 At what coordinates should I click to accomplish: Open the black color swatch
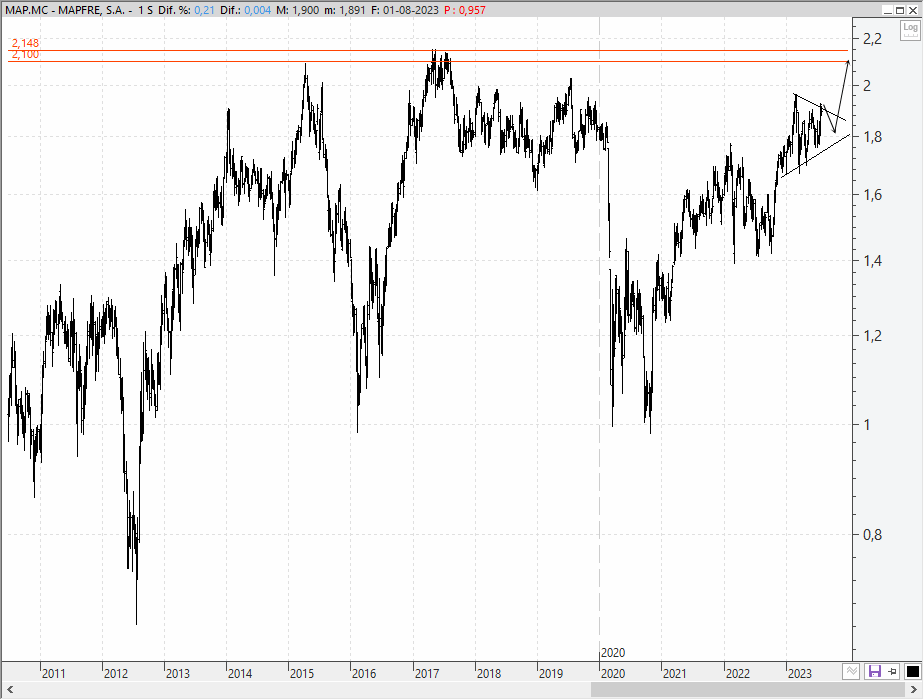click(912, 671)
